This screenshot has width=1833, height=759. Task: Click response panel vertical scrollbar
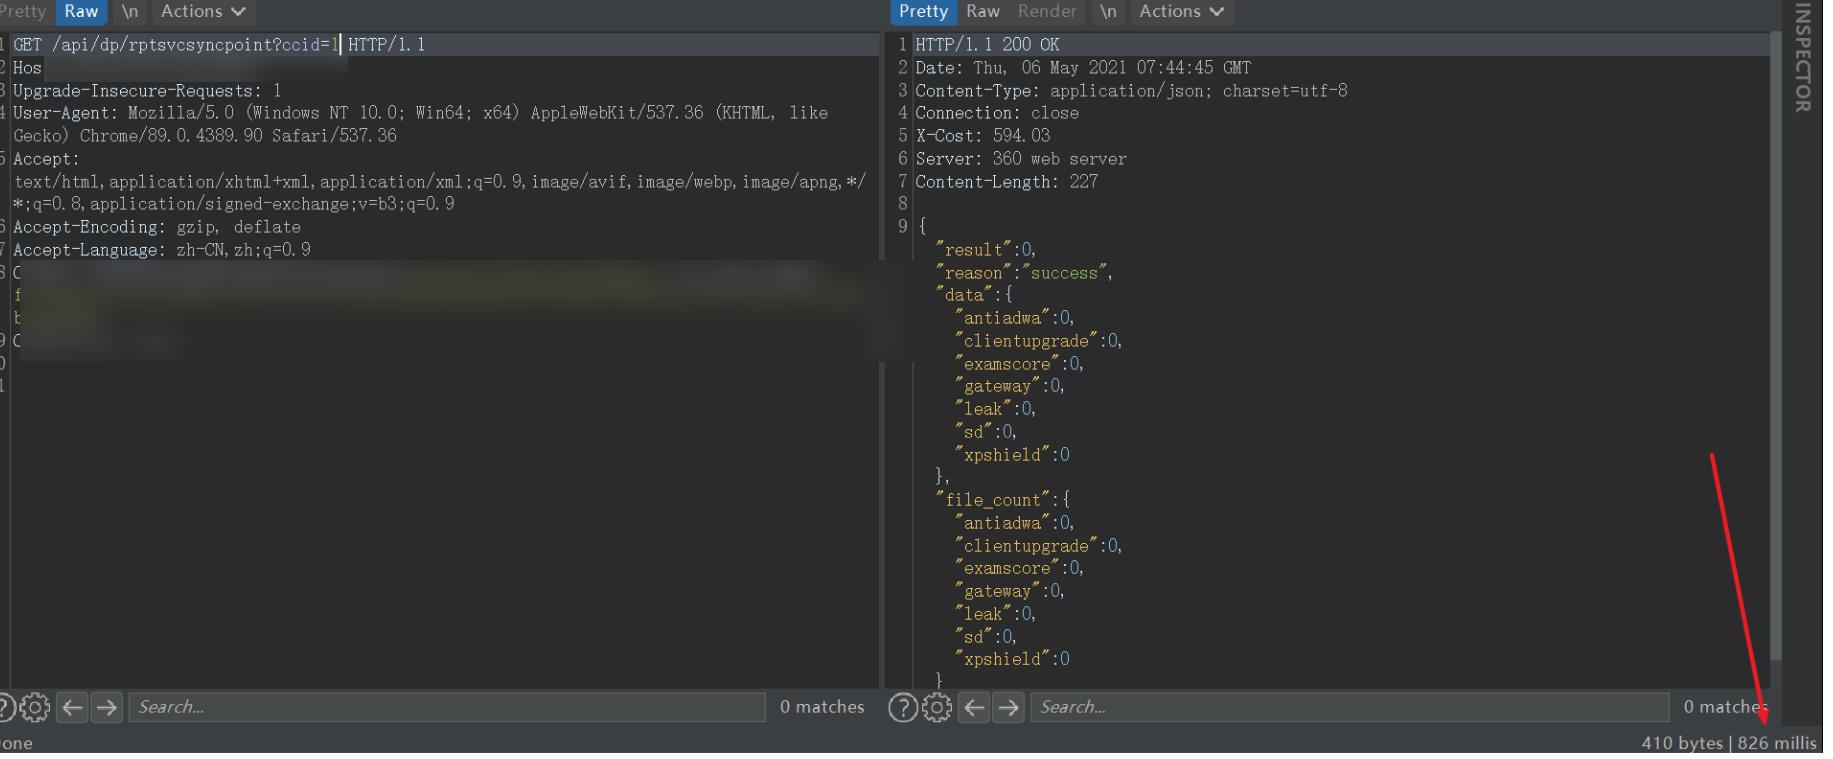click(x=1776, y=345)
